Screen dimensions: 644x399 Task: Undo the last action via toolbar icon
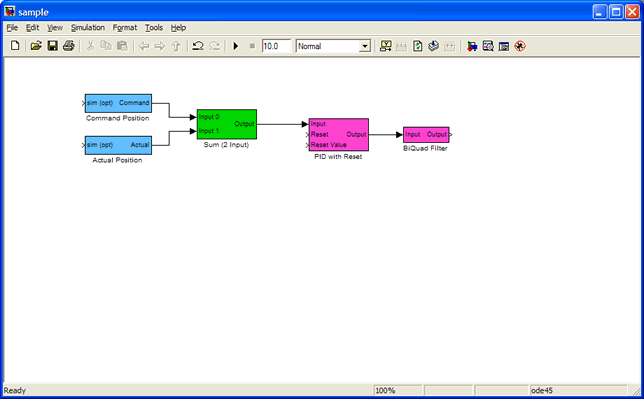(198, 46)
